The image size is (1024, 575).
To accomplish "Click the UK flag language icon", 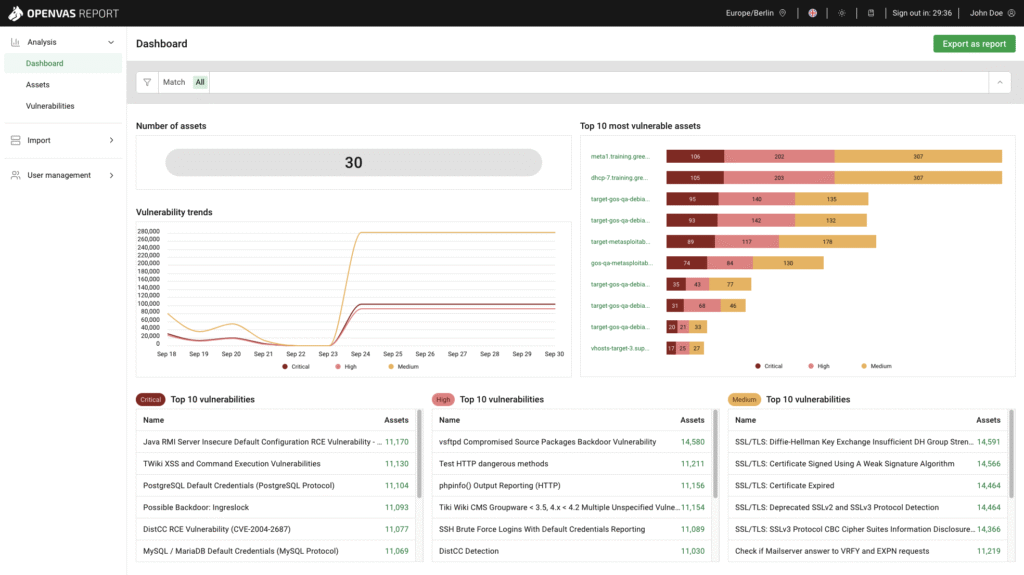I will 812,13.
